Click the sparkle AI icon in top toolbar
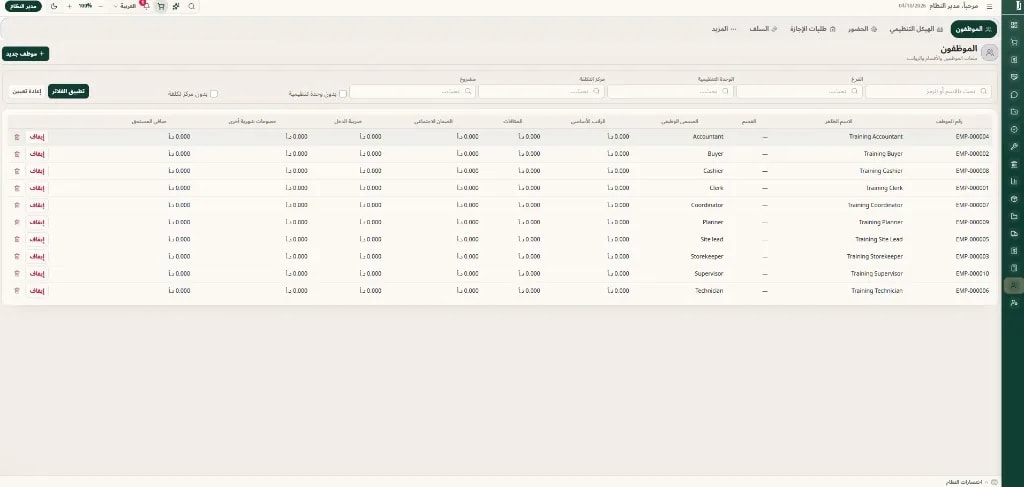Image resolution: width=1024 pixels, height=487 pixels. [x=176, y=6]
